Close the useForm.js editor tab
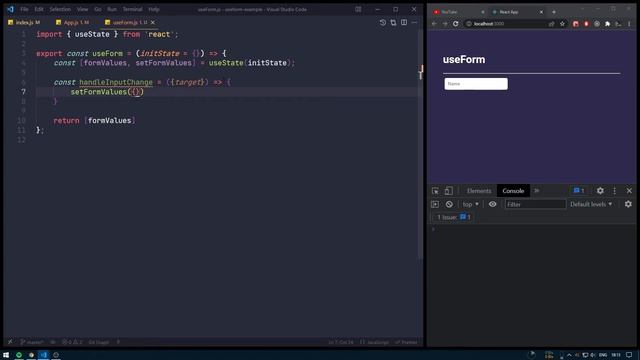The image size is (640, 360). point(153,22)
